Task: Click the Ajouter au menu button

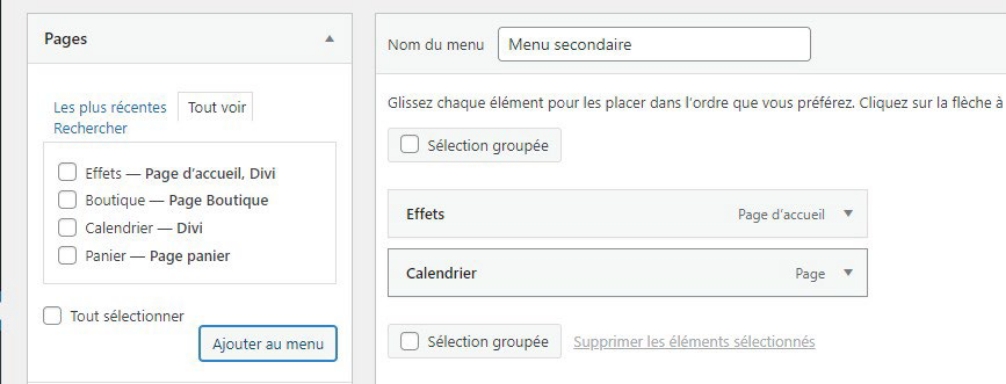Action: (x=268, y=344)
